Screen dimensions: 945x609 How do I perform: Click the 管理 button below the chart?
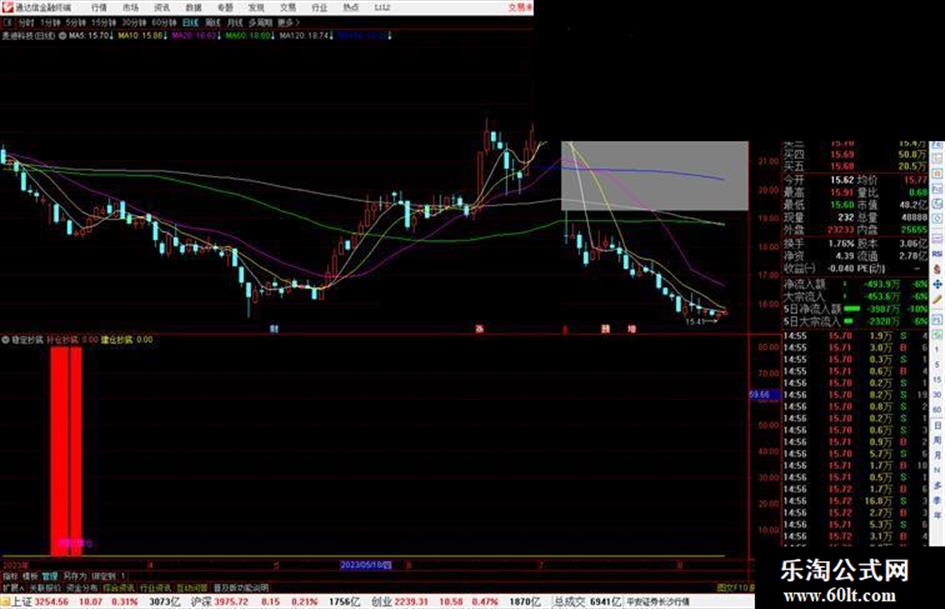[x=50, y=576]
